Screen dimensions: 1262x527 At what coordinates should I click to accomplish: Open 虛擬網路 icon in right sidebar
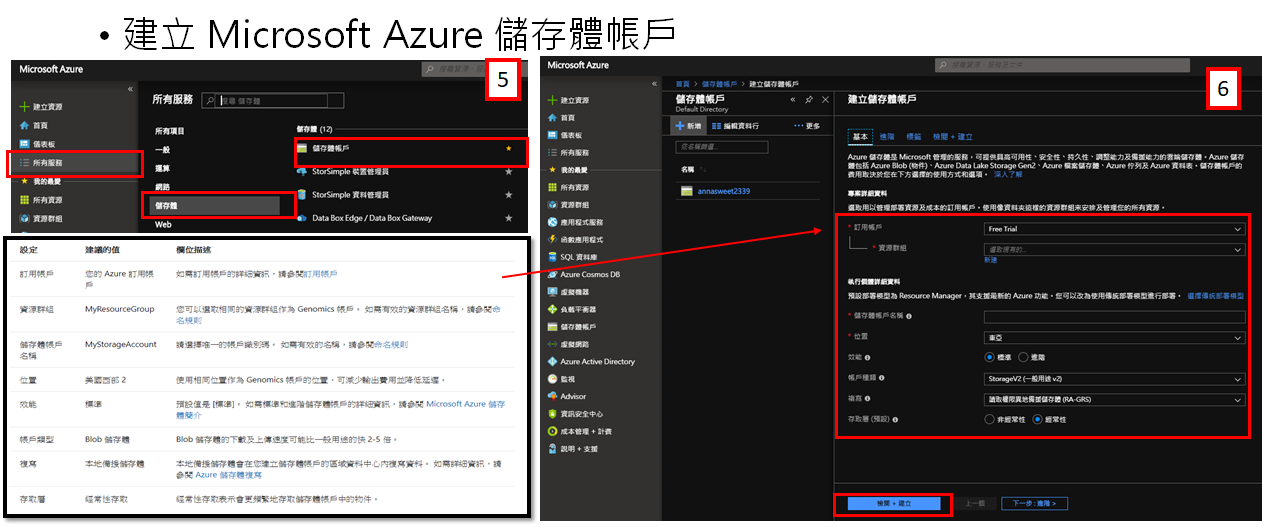point(552,344)
